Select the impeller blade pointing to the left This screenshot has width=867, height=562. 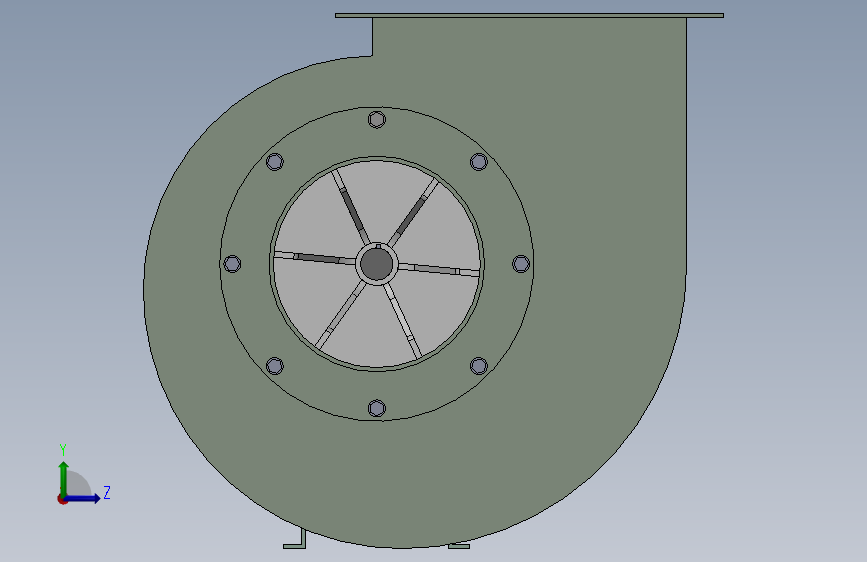coord(315,258)
